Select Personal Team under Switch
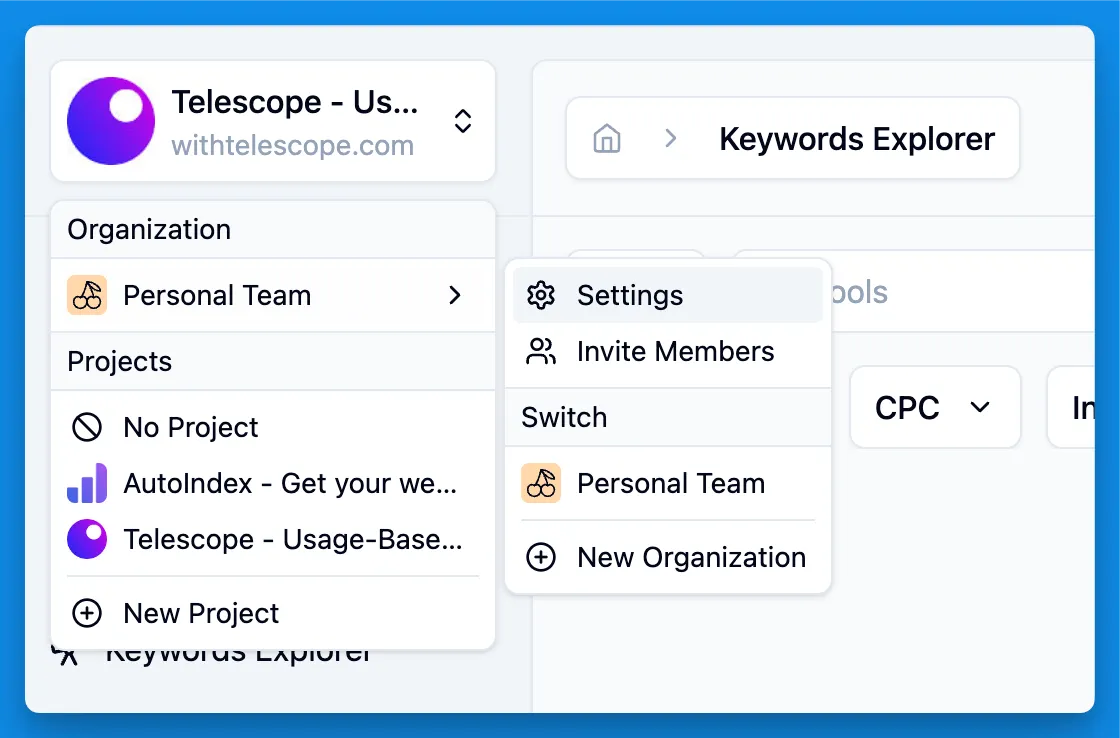This screenshot has width=1120, height=738. tap(671, 483)
